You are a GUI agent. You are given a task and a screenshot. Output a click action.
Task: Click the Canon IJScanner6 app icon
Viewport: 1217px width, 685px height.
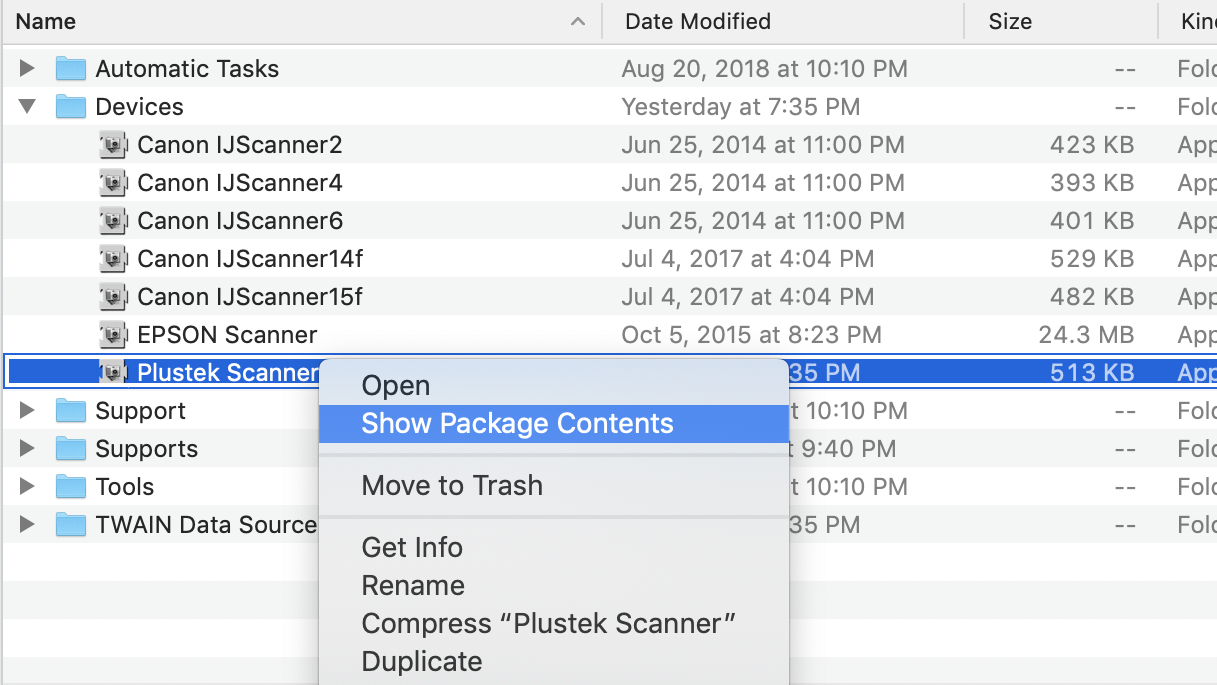click(x=114, y=221)
